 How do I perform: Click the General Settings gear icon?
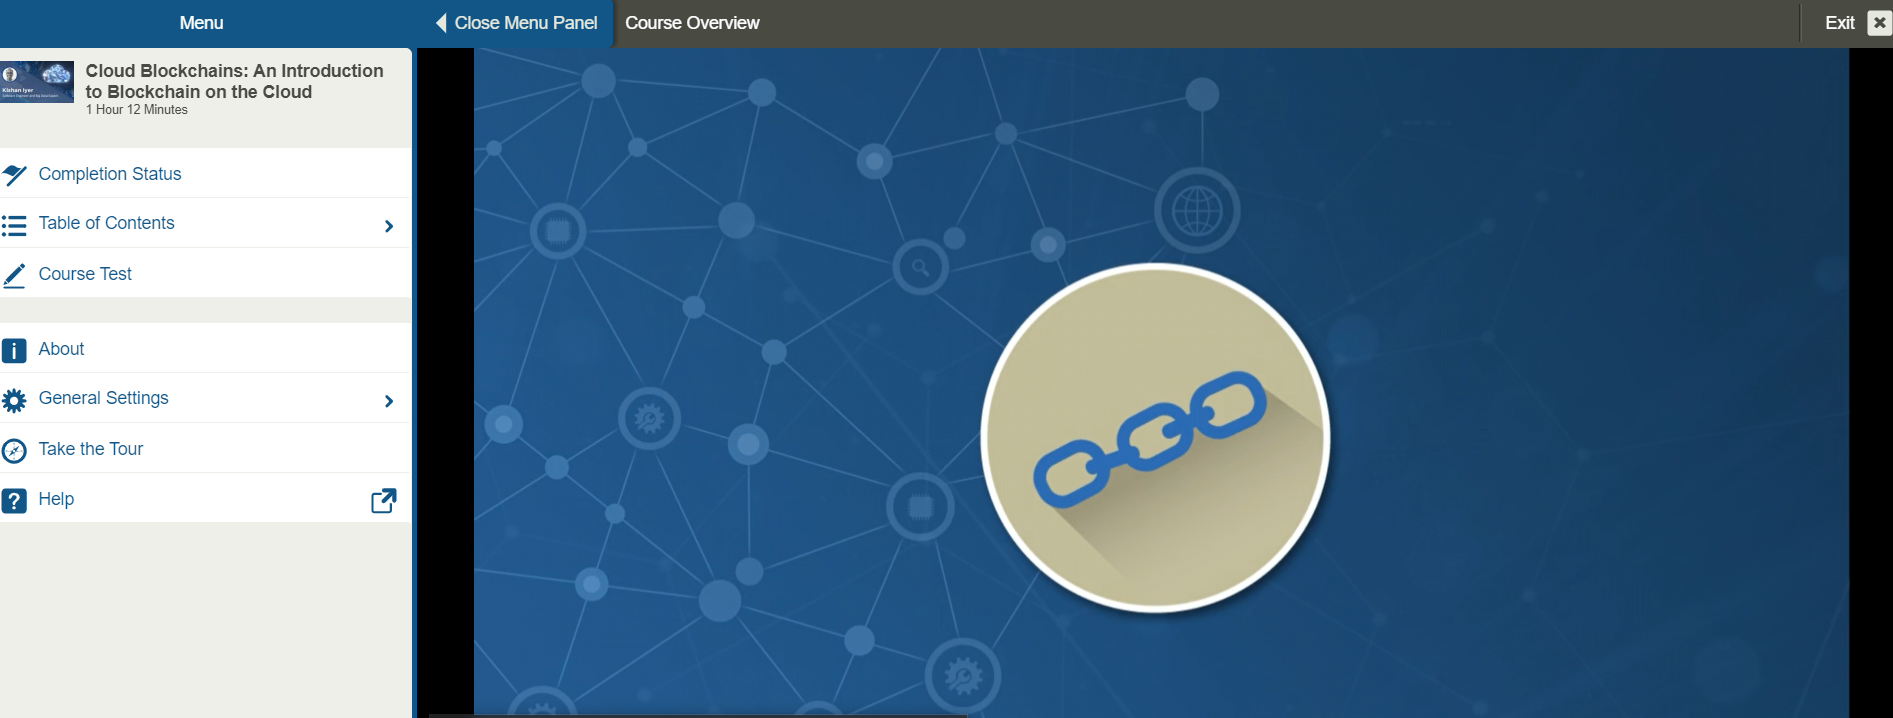pos(14,400)
